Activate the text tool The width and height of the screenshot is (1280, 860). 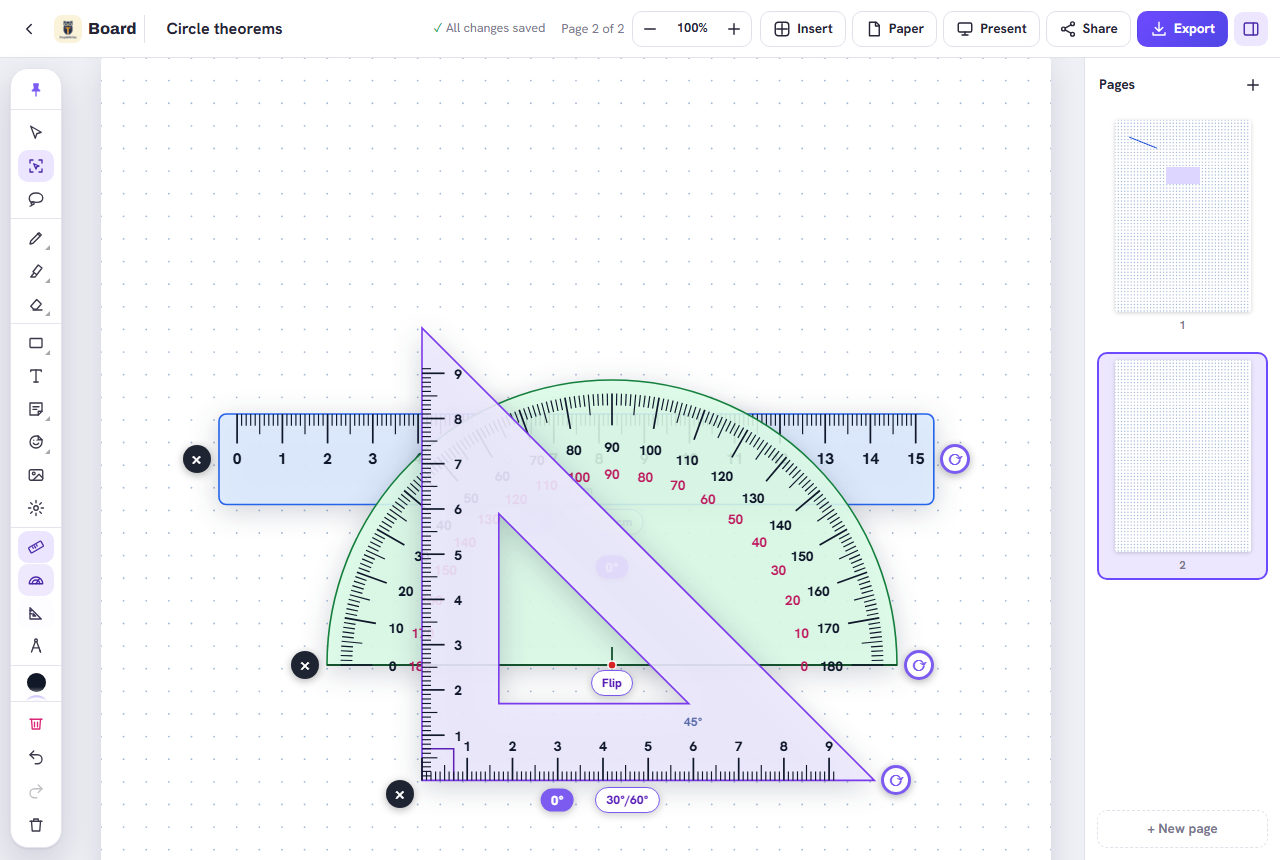pos(36,376)
